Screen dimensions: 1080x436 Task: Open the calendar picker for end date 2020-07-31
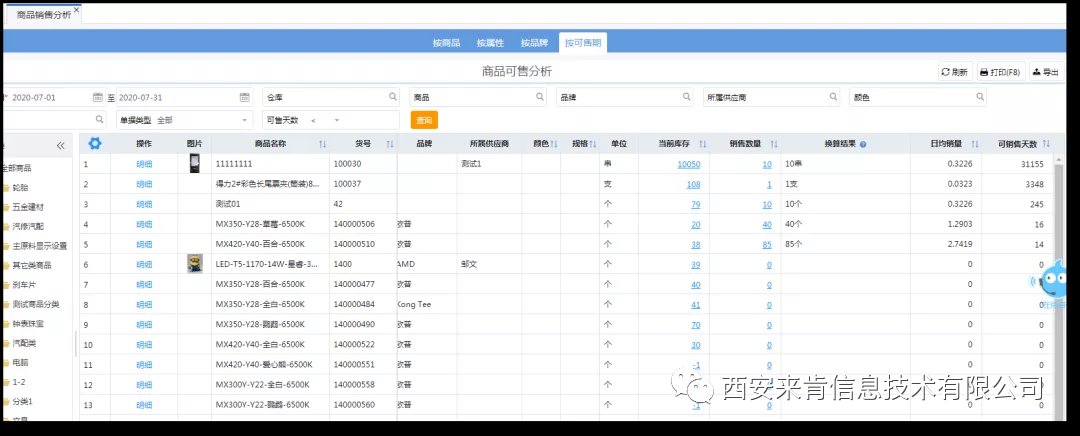coord(244,97)
